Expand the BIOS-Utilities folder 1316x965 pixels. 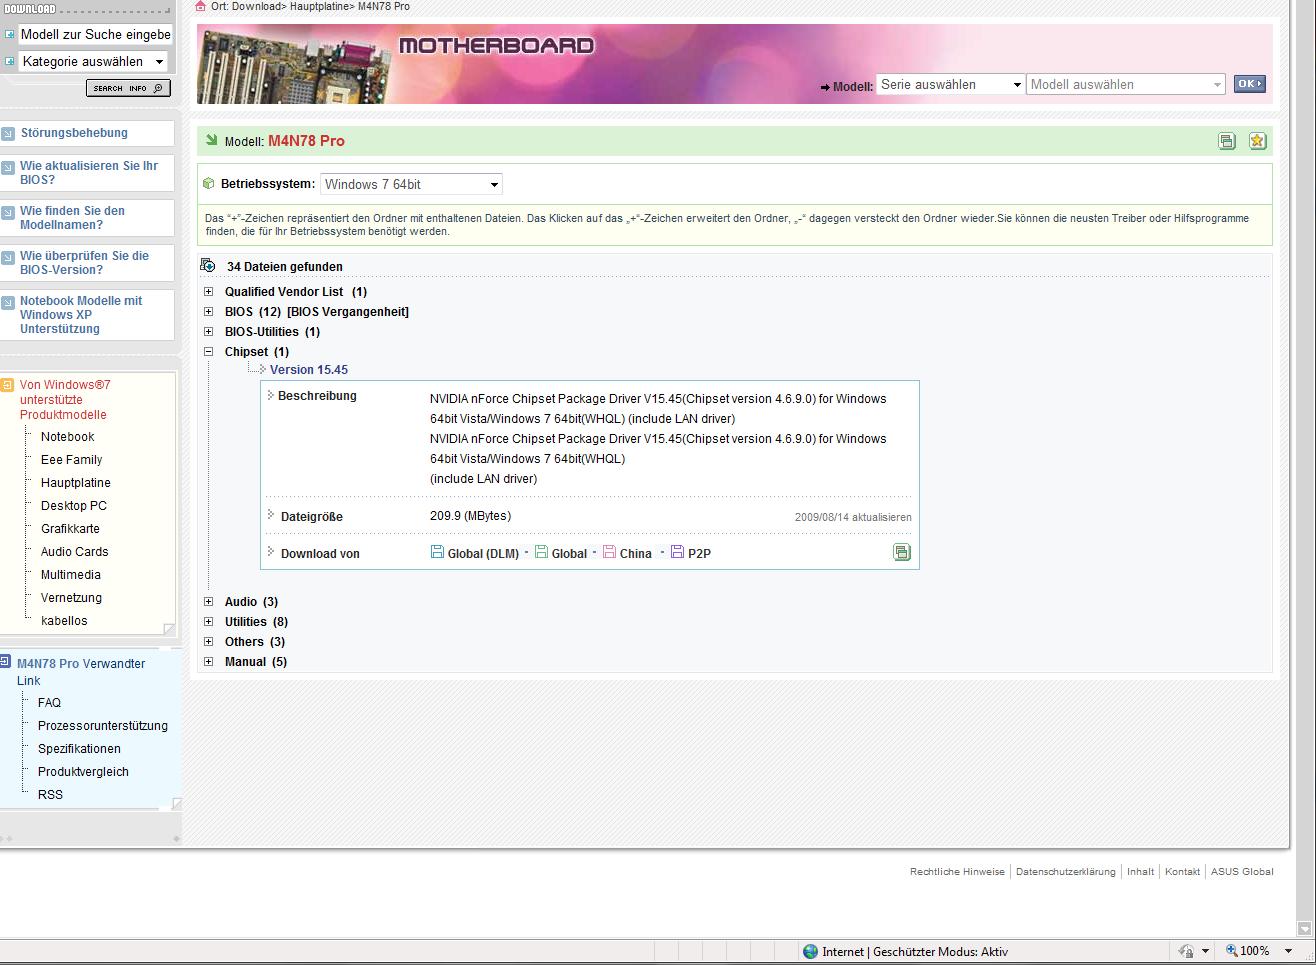click(x=208, y=331)
